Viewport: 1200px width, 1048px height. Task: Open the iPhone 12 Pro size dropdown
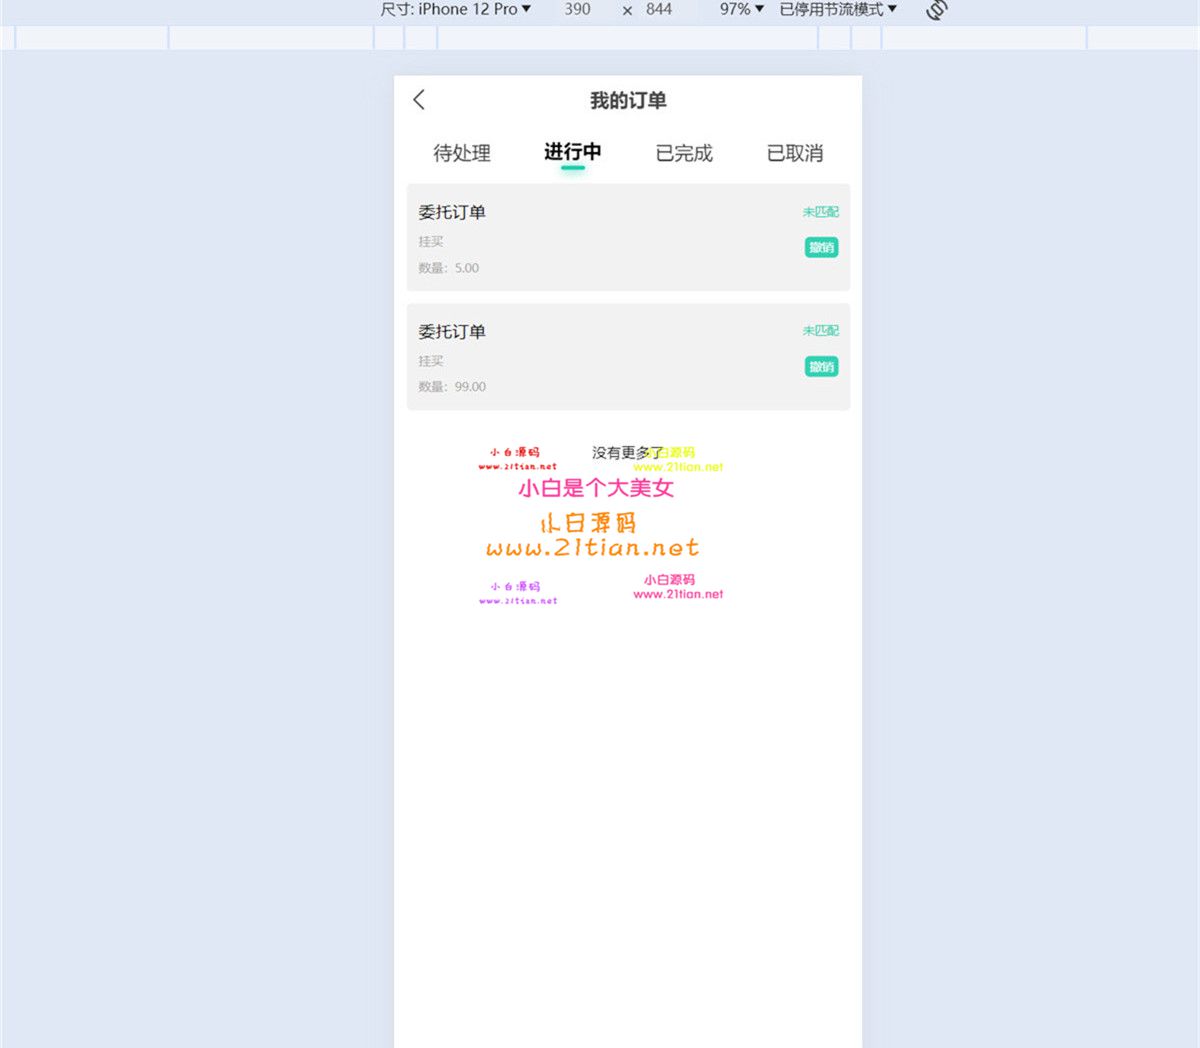click(x=455, y=9)
